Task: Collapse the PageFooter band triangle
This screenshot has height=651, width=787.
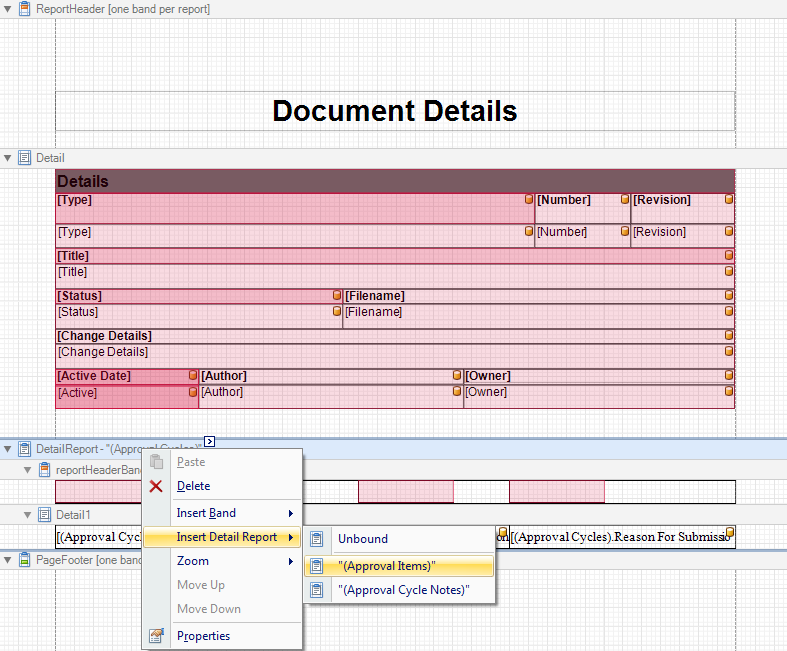Action: click(x=8, y=560)
